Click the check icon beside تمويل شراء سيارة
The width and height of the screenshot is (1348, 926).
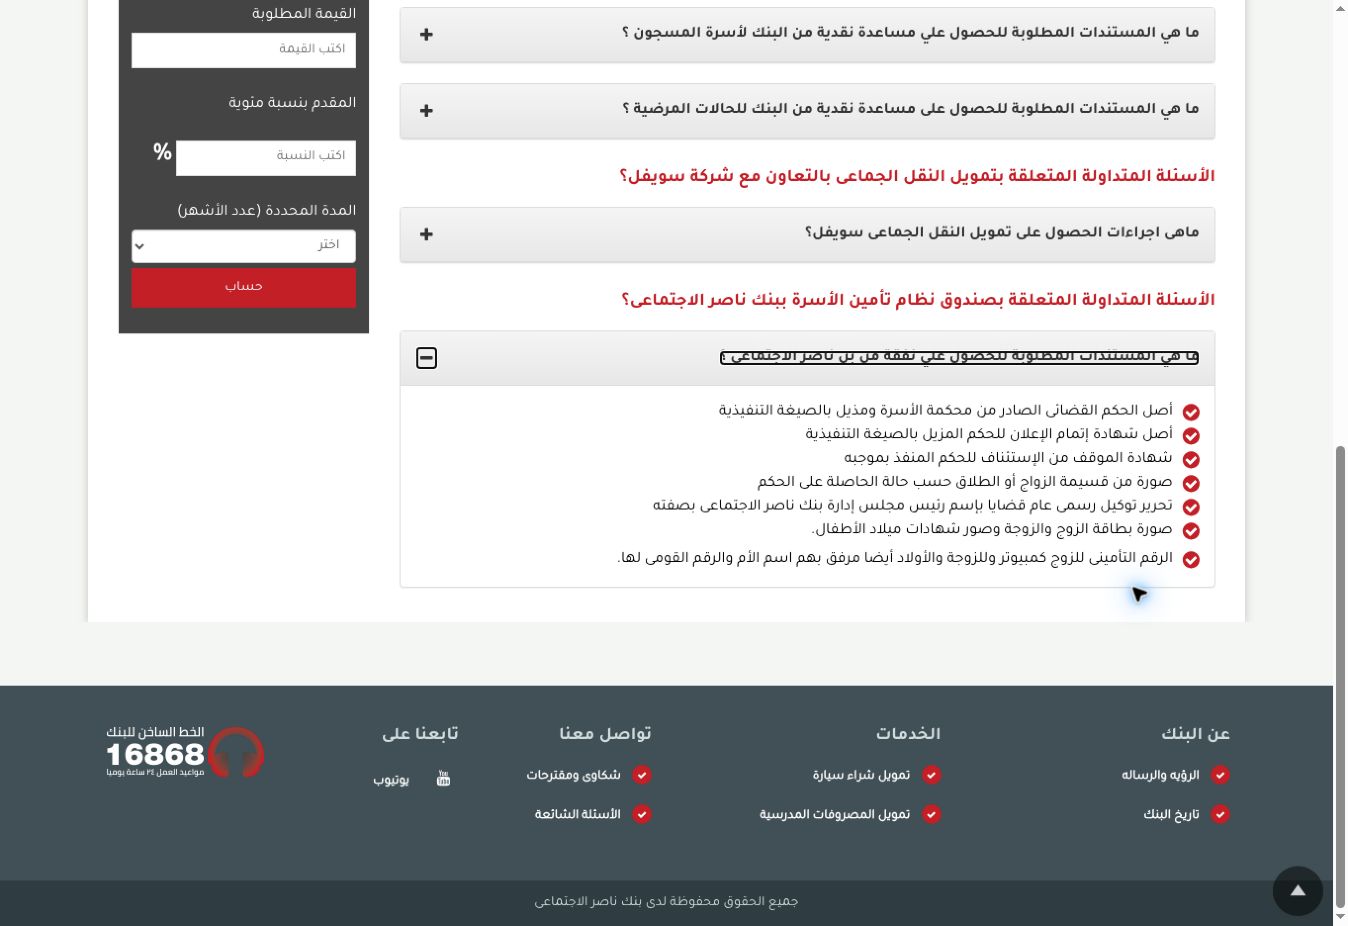931,775
